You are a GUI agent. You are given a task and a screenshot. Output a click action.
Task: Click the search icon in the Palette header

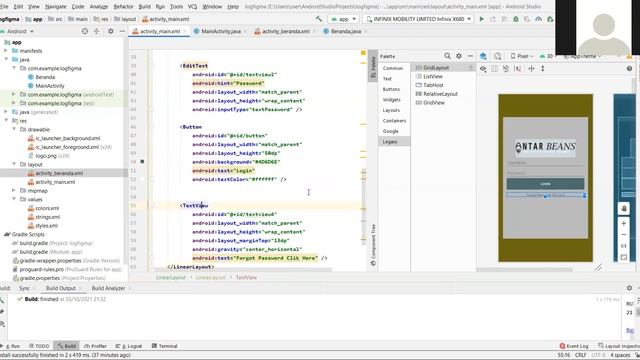coord(447,56)
